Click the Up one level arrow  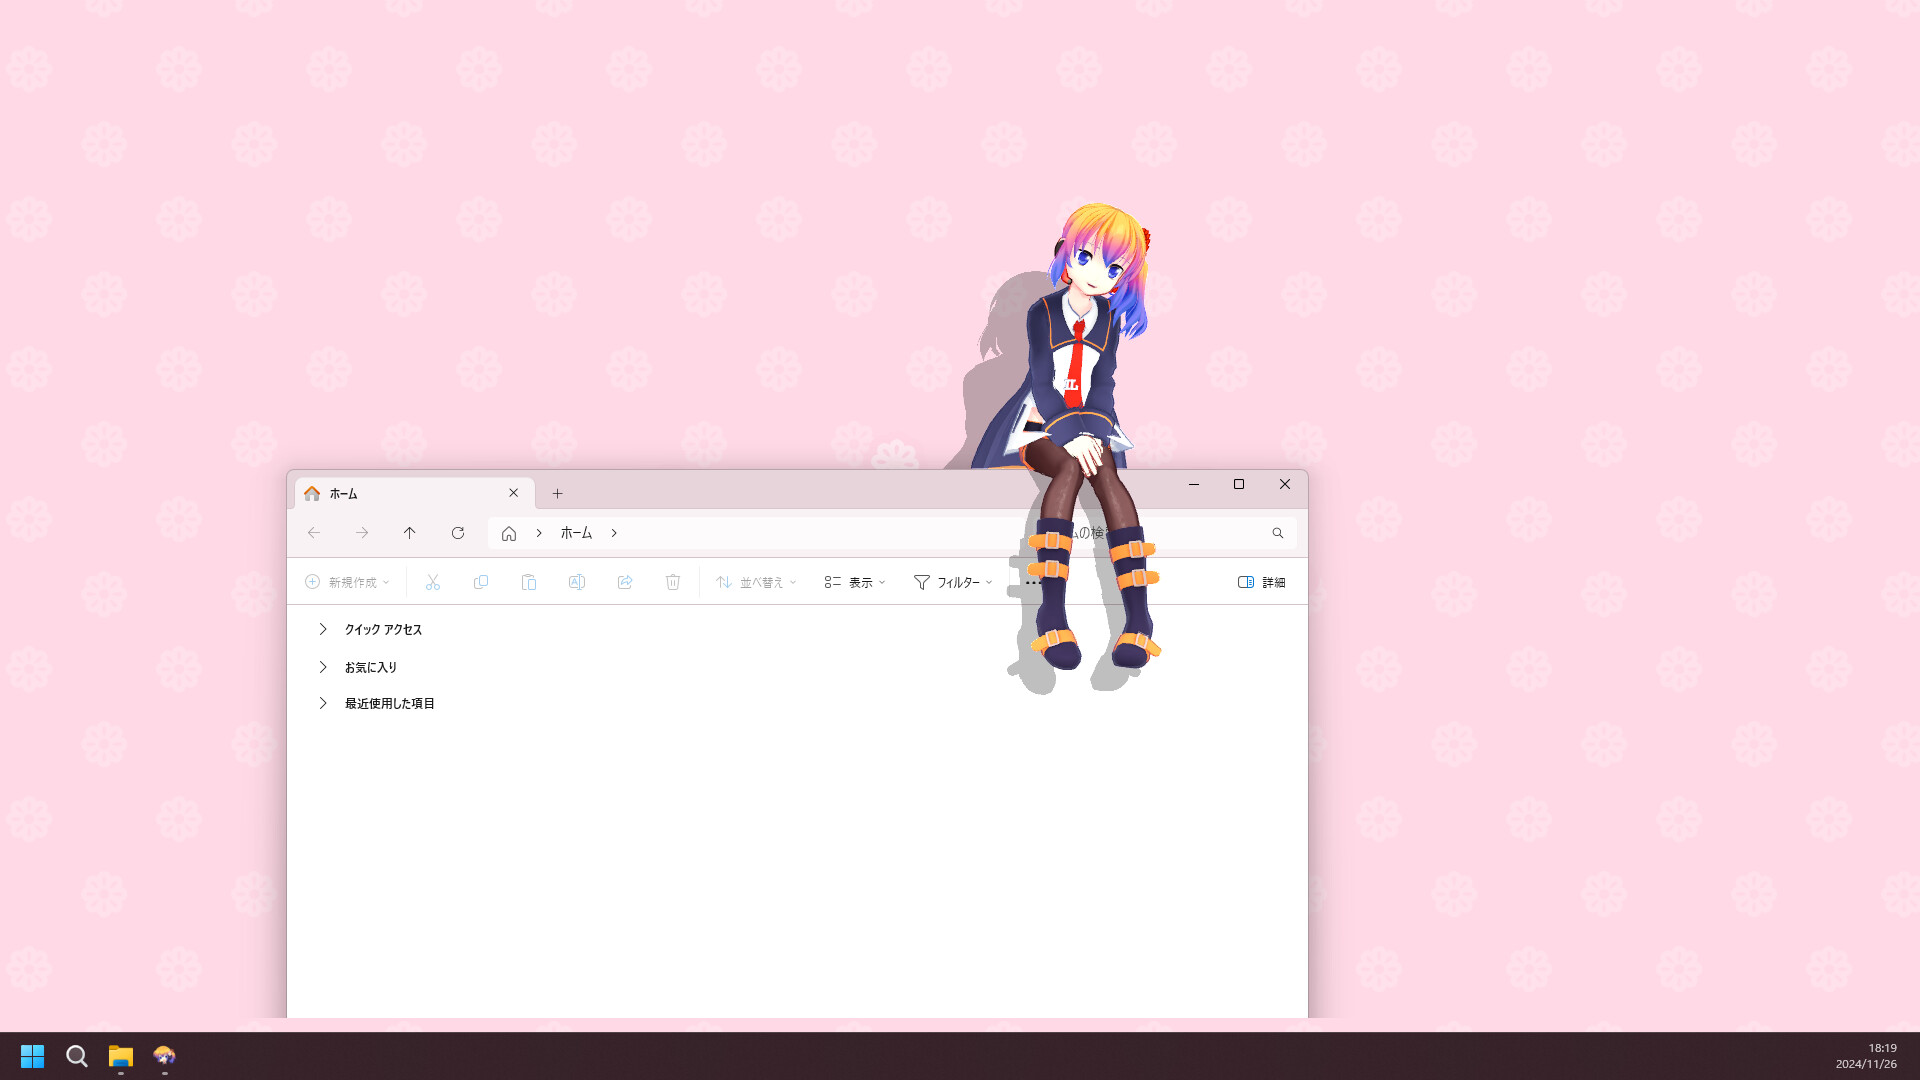pos(410,533)
